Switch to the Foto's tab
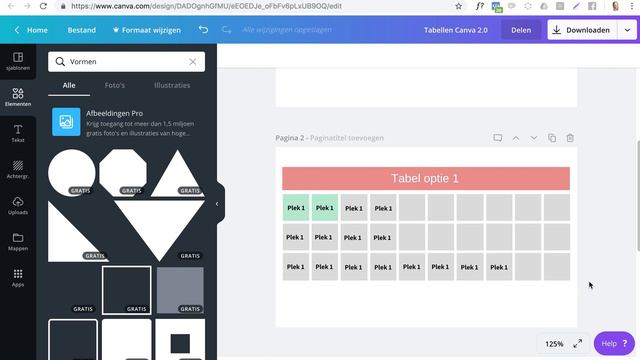The image size is (640, 360). tap(115, 85)
